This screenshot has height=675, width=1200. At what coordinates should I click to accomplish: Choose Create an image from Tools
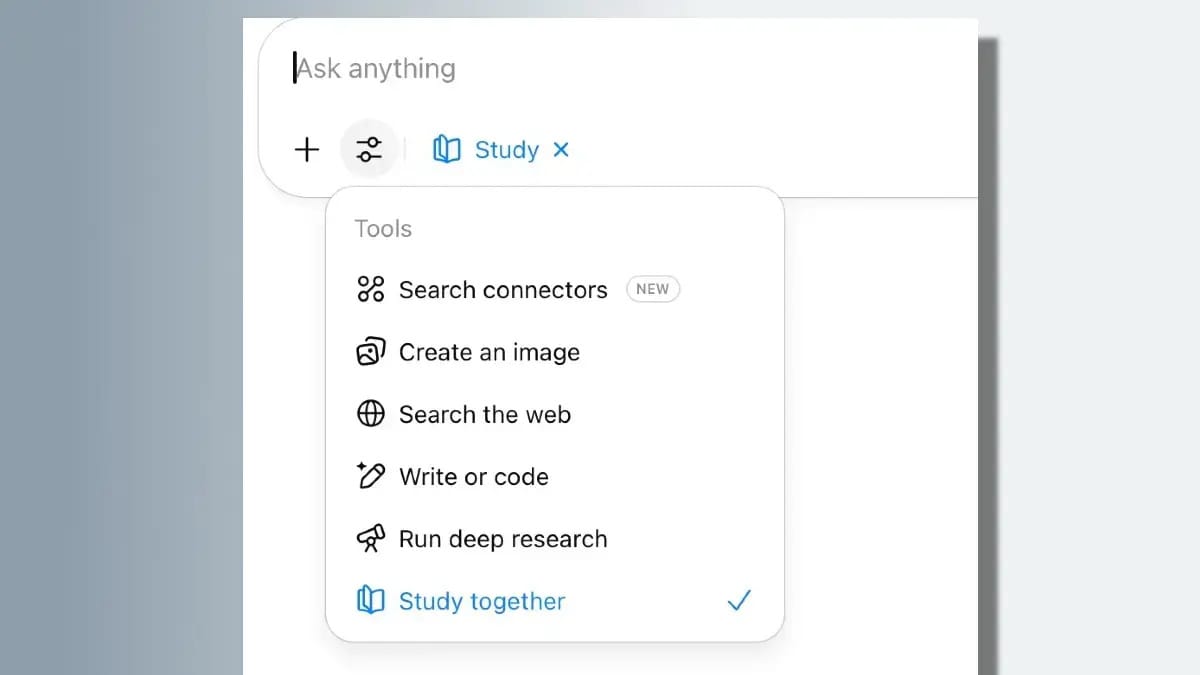point(555,352)
